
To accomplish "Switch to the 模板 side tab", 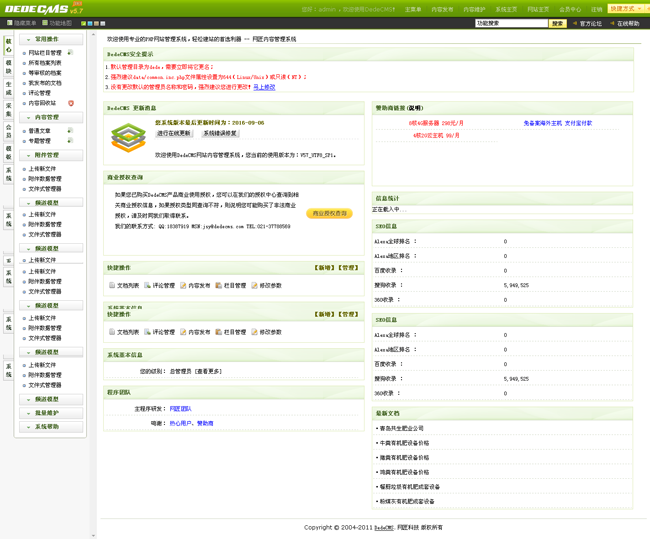I will click(9, 153).
